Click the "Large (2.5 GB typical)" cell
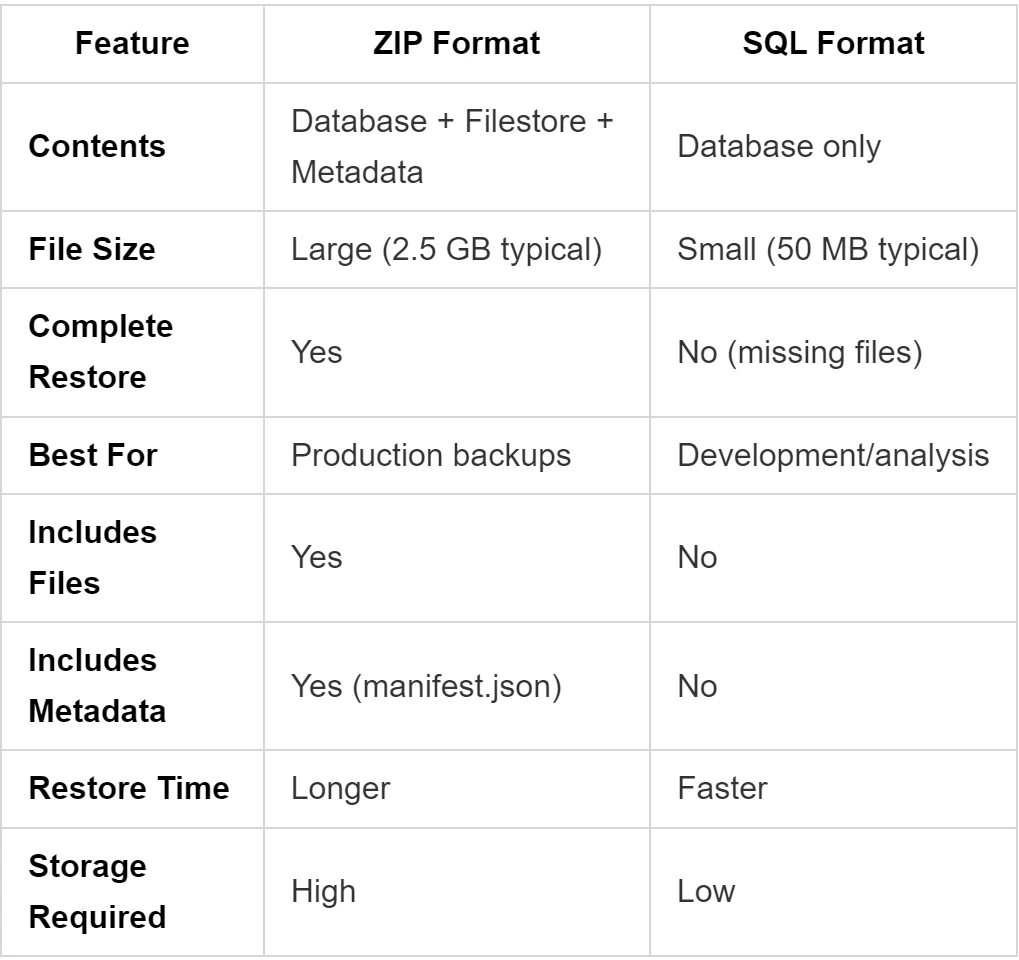This screenshot has width=1019, height=960. point(446,249)
